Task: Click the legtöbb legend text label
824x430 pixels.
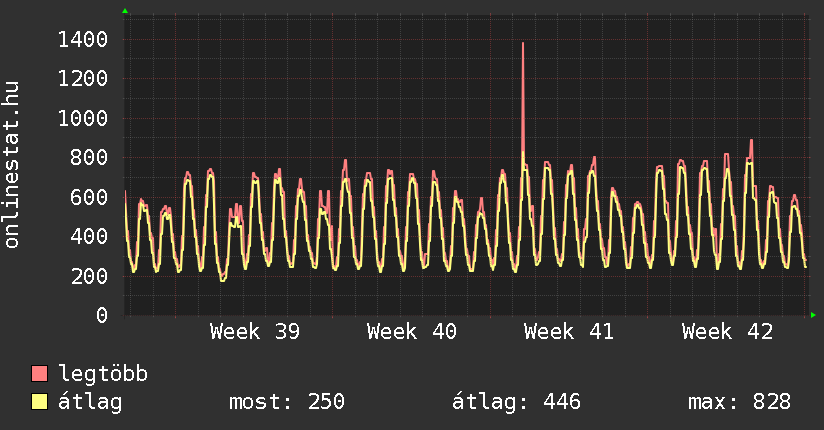Action: (103, 375)
